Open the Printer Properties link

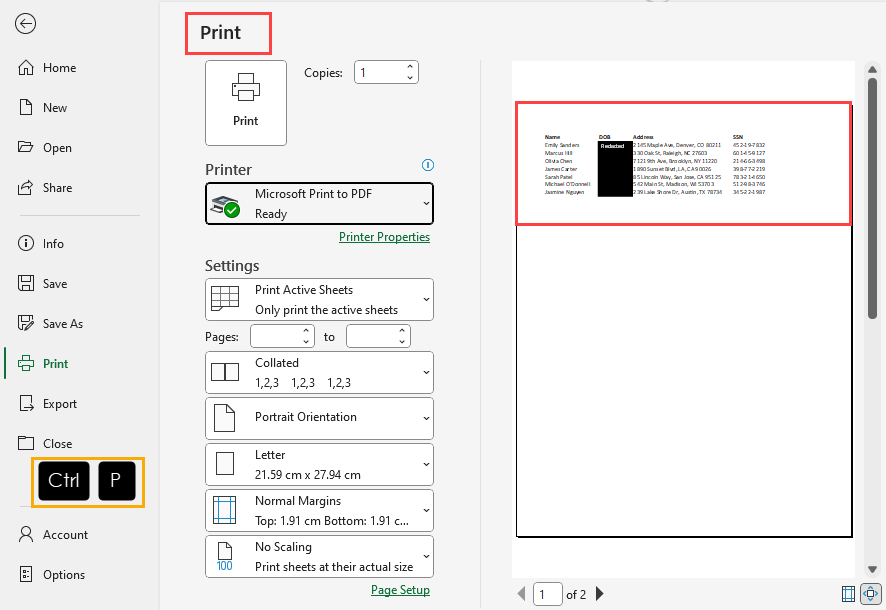coord(384,237)
